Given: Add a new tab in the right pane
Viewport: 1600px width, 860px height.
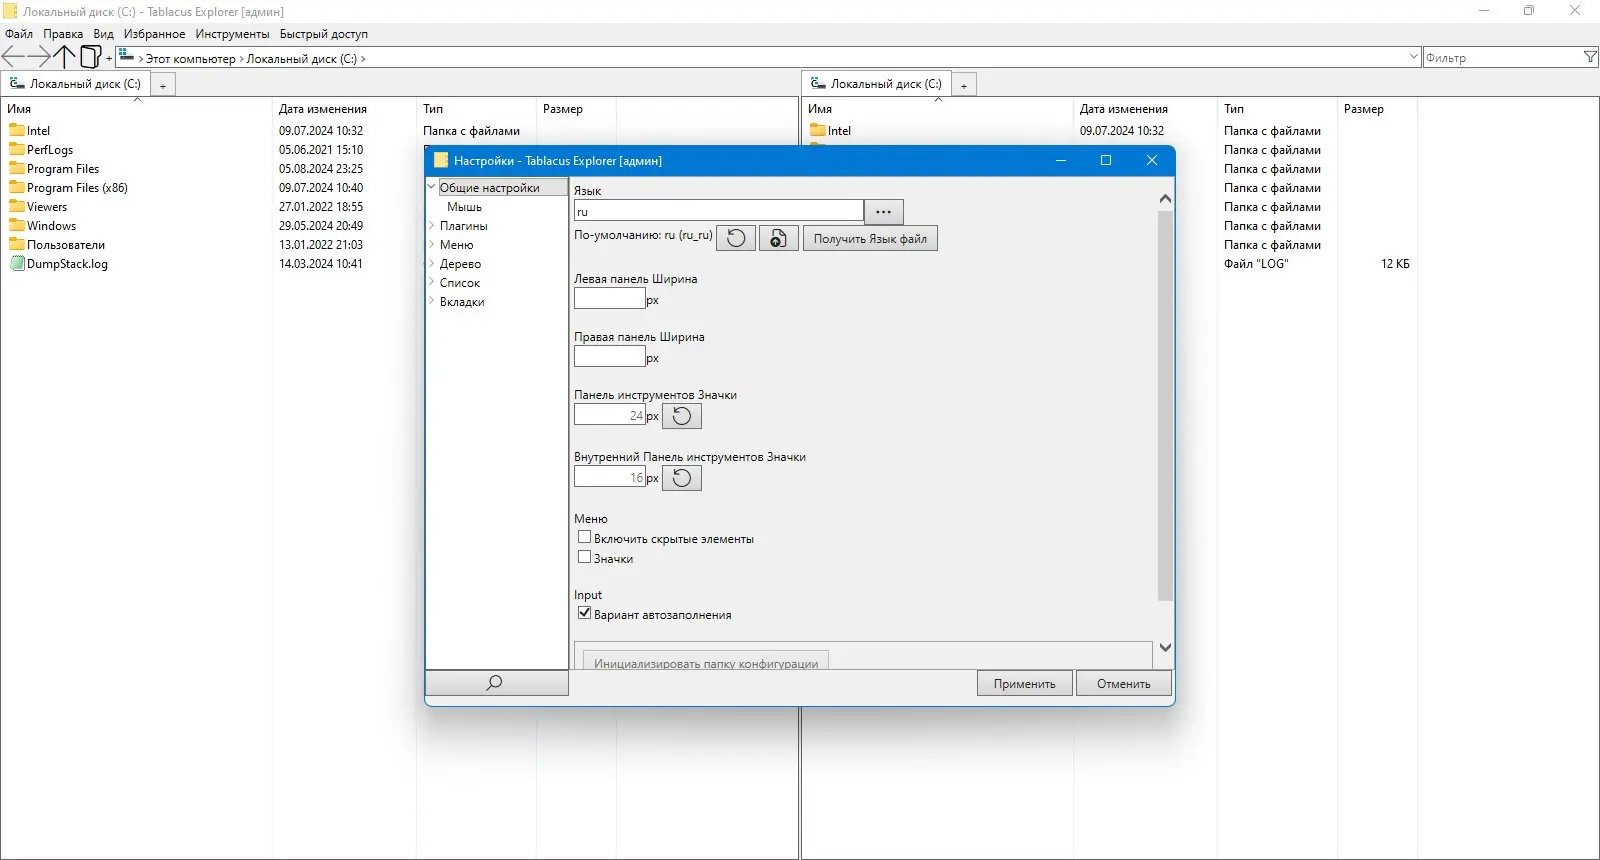Looking at the screenshot, I should (x=964, y=85).
